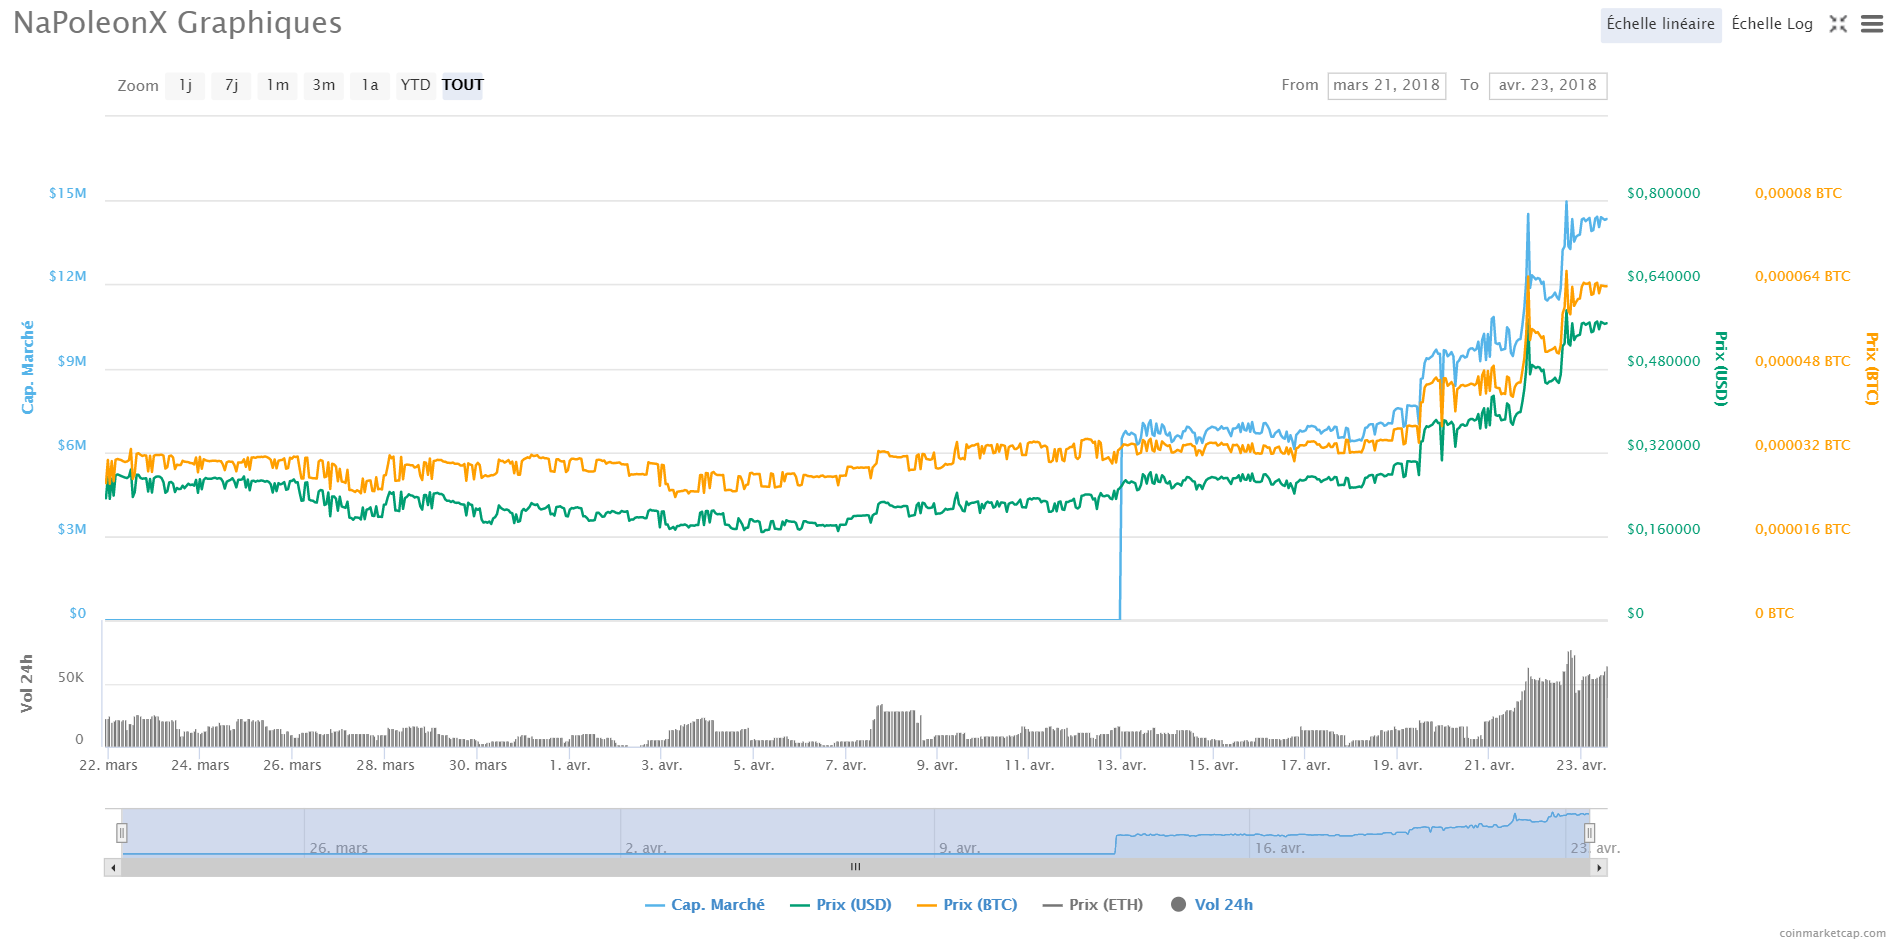Click the 1. avr. x-axis label
The height and width of the screenshot is (941, 1899).
pos(570,765)
